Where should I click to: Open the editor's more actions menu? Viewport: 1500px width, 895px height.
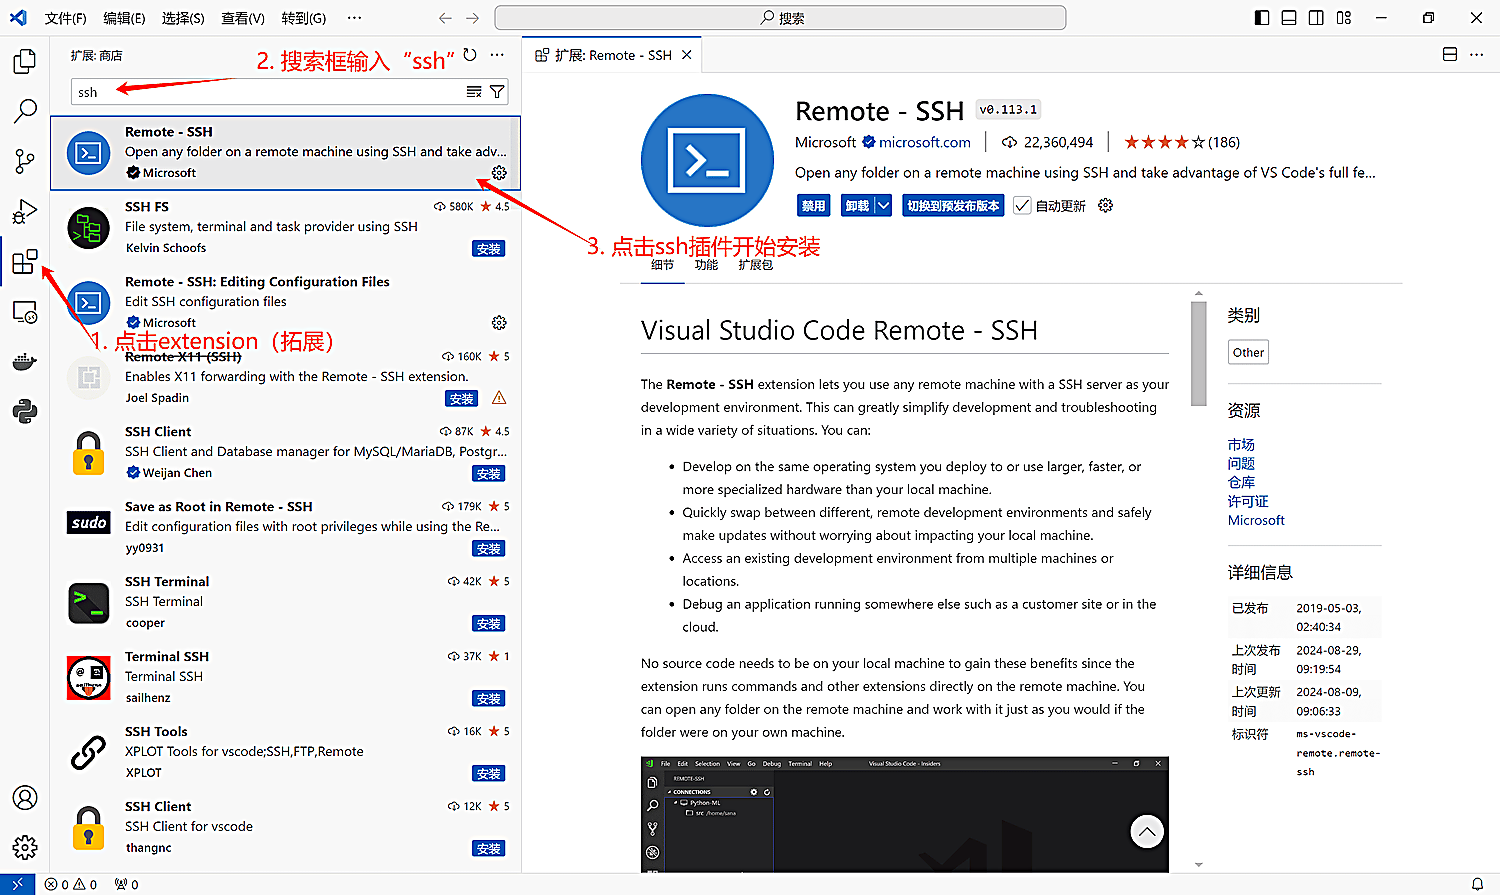point(1477,55)
